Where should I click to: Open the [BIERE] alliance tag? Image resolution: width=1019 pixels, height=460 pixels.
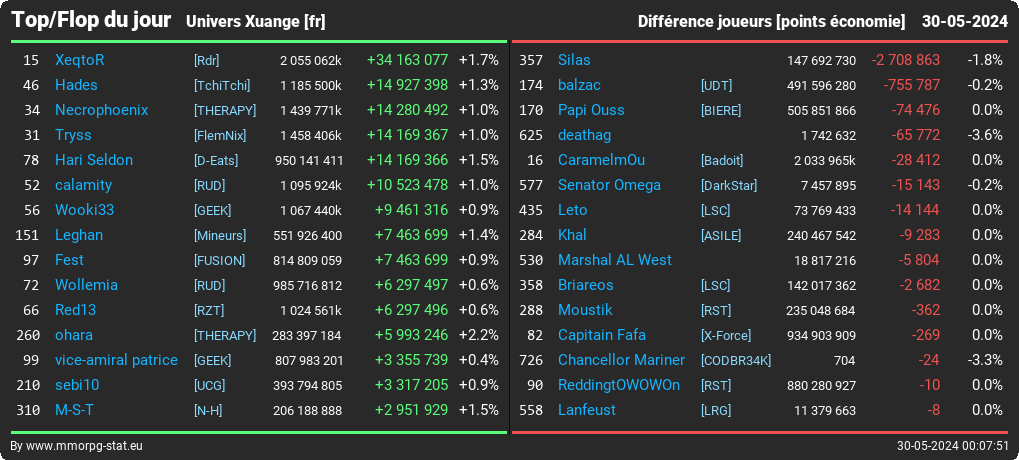point(721,110)
